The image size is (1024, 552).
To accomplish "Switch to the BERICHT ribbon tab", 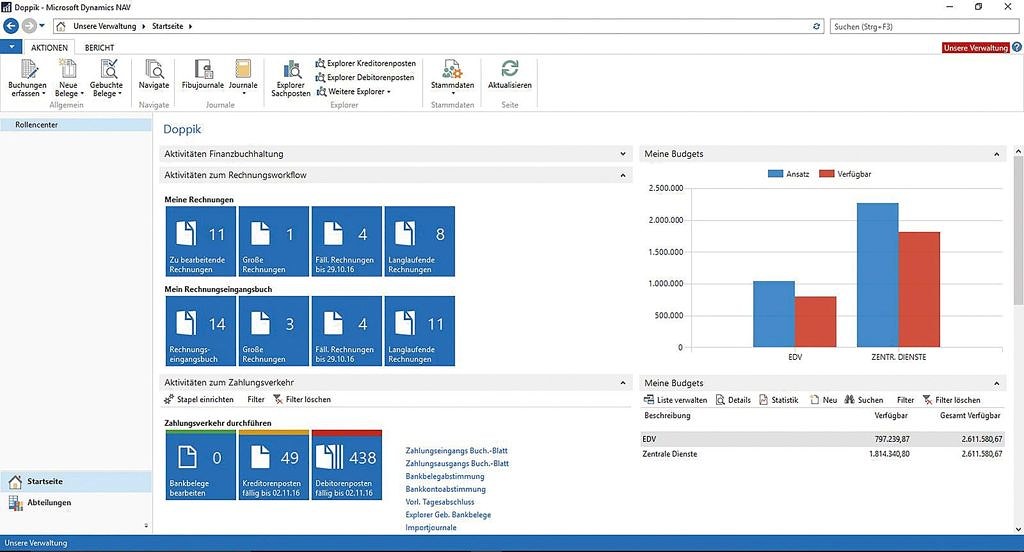I will (x=99, y=47).
